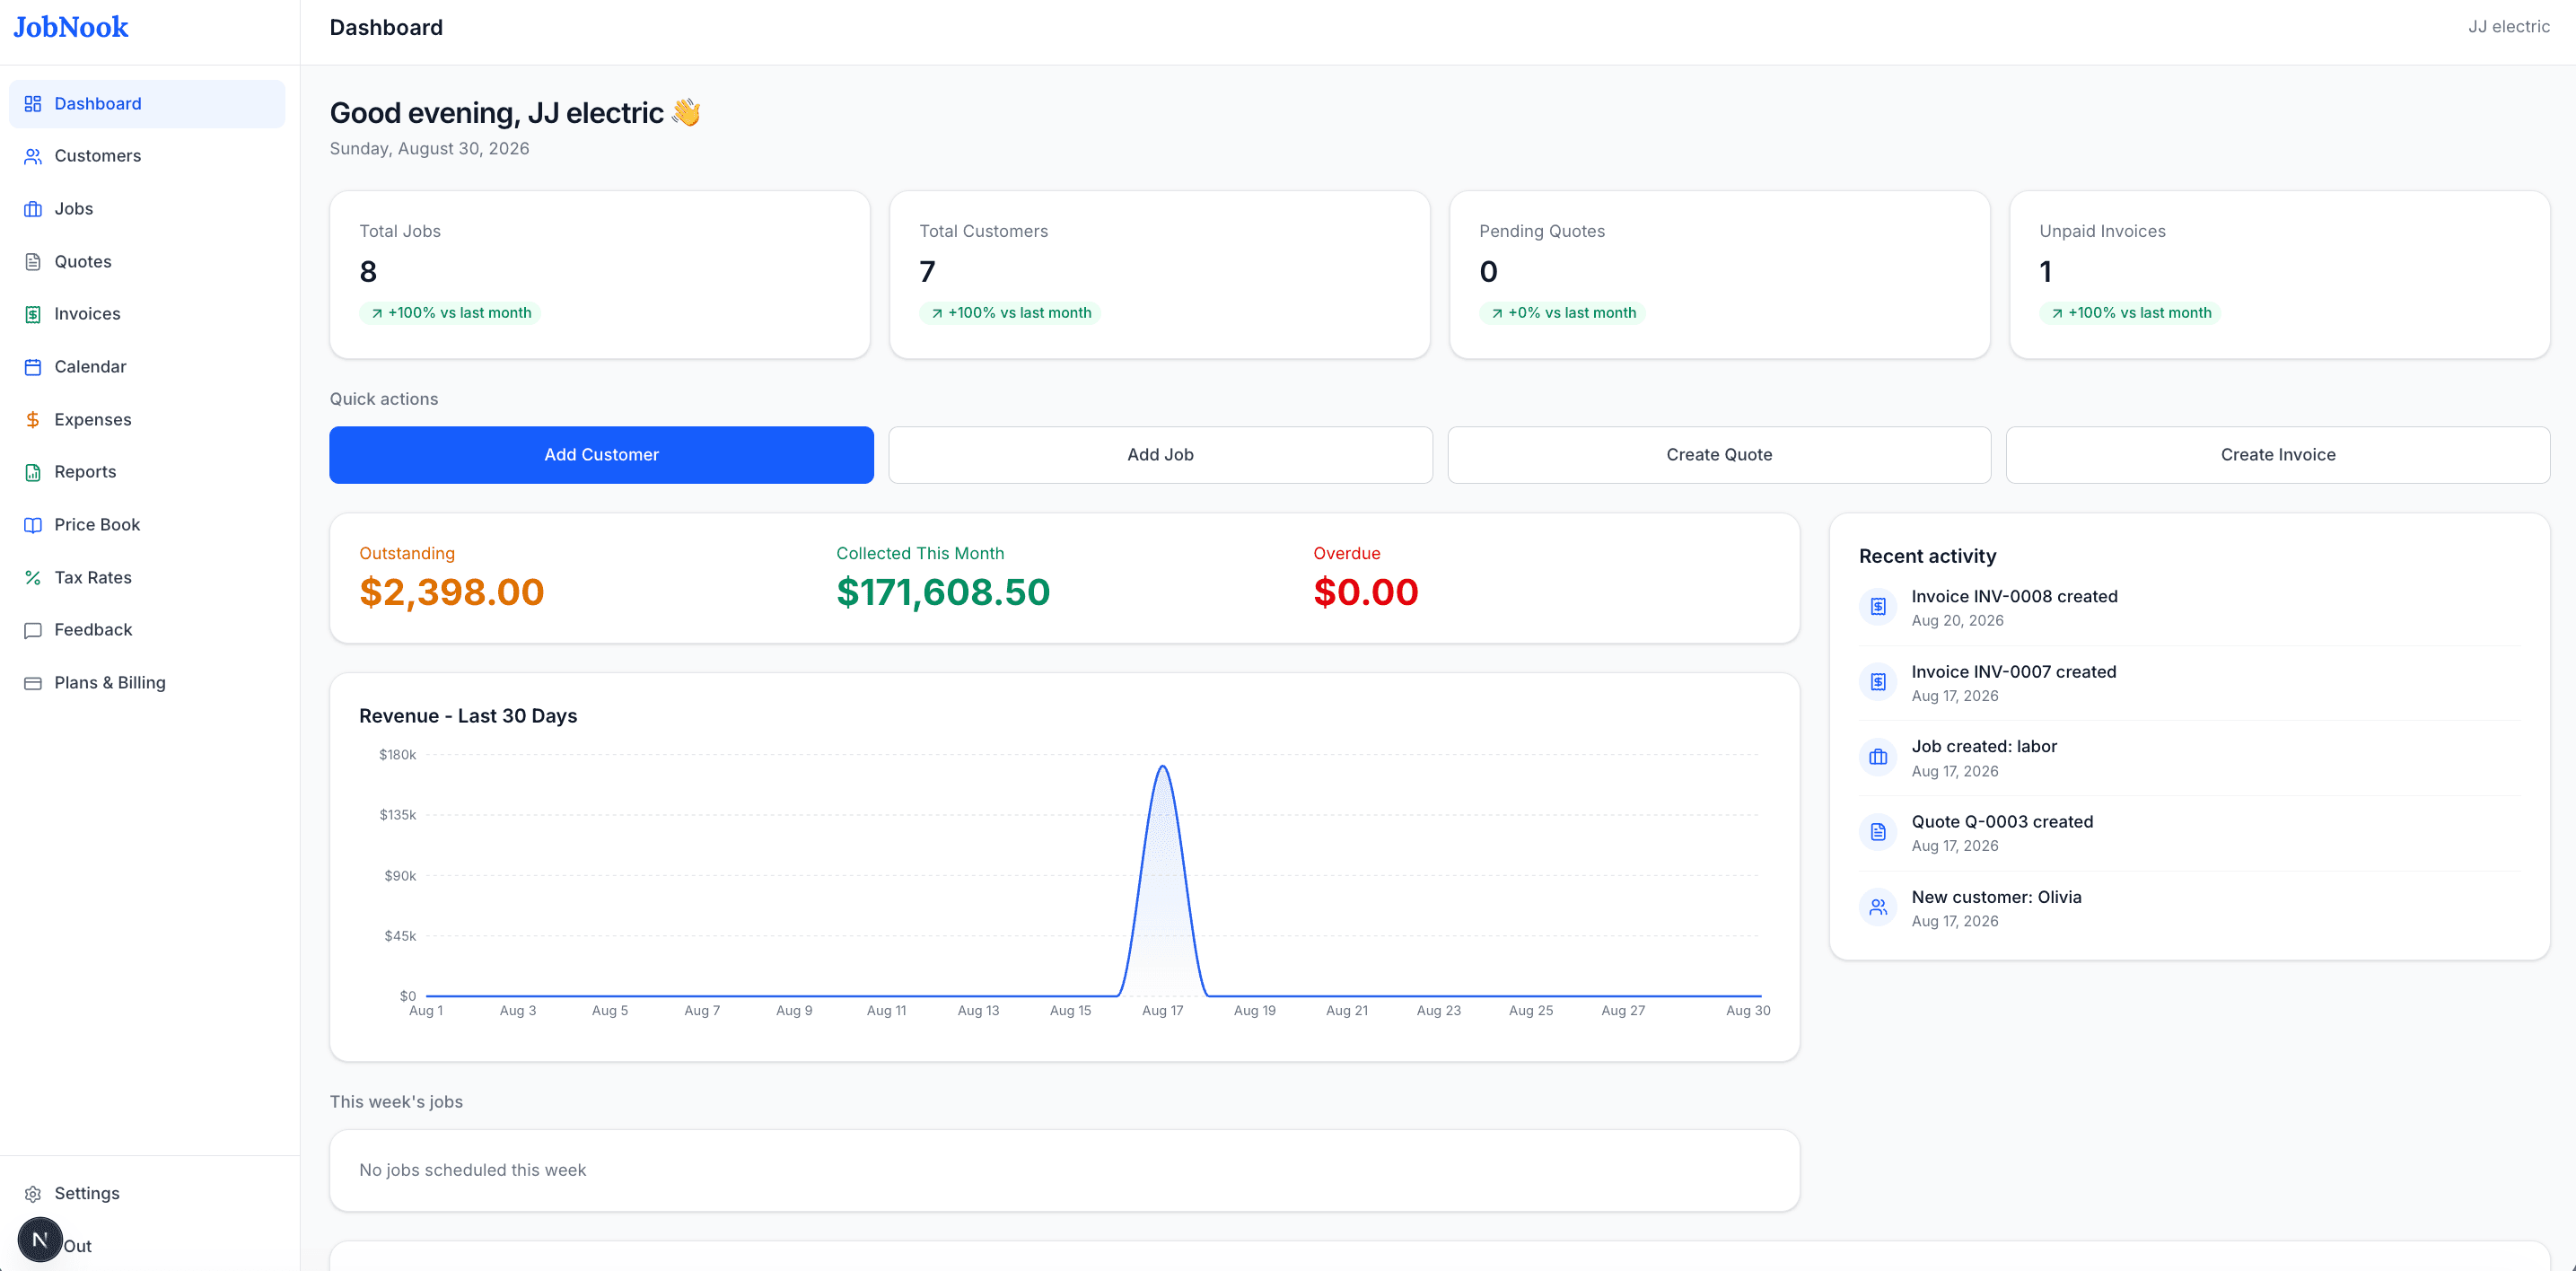
Task: Click the document icon beside Quote Q-0003 created
Action: [1878, 832]
